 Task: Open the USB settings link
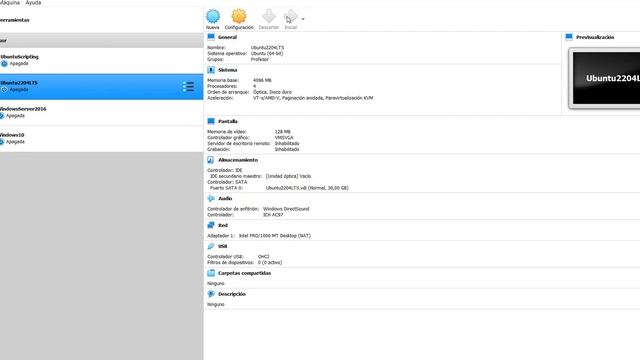pos(222,247)
